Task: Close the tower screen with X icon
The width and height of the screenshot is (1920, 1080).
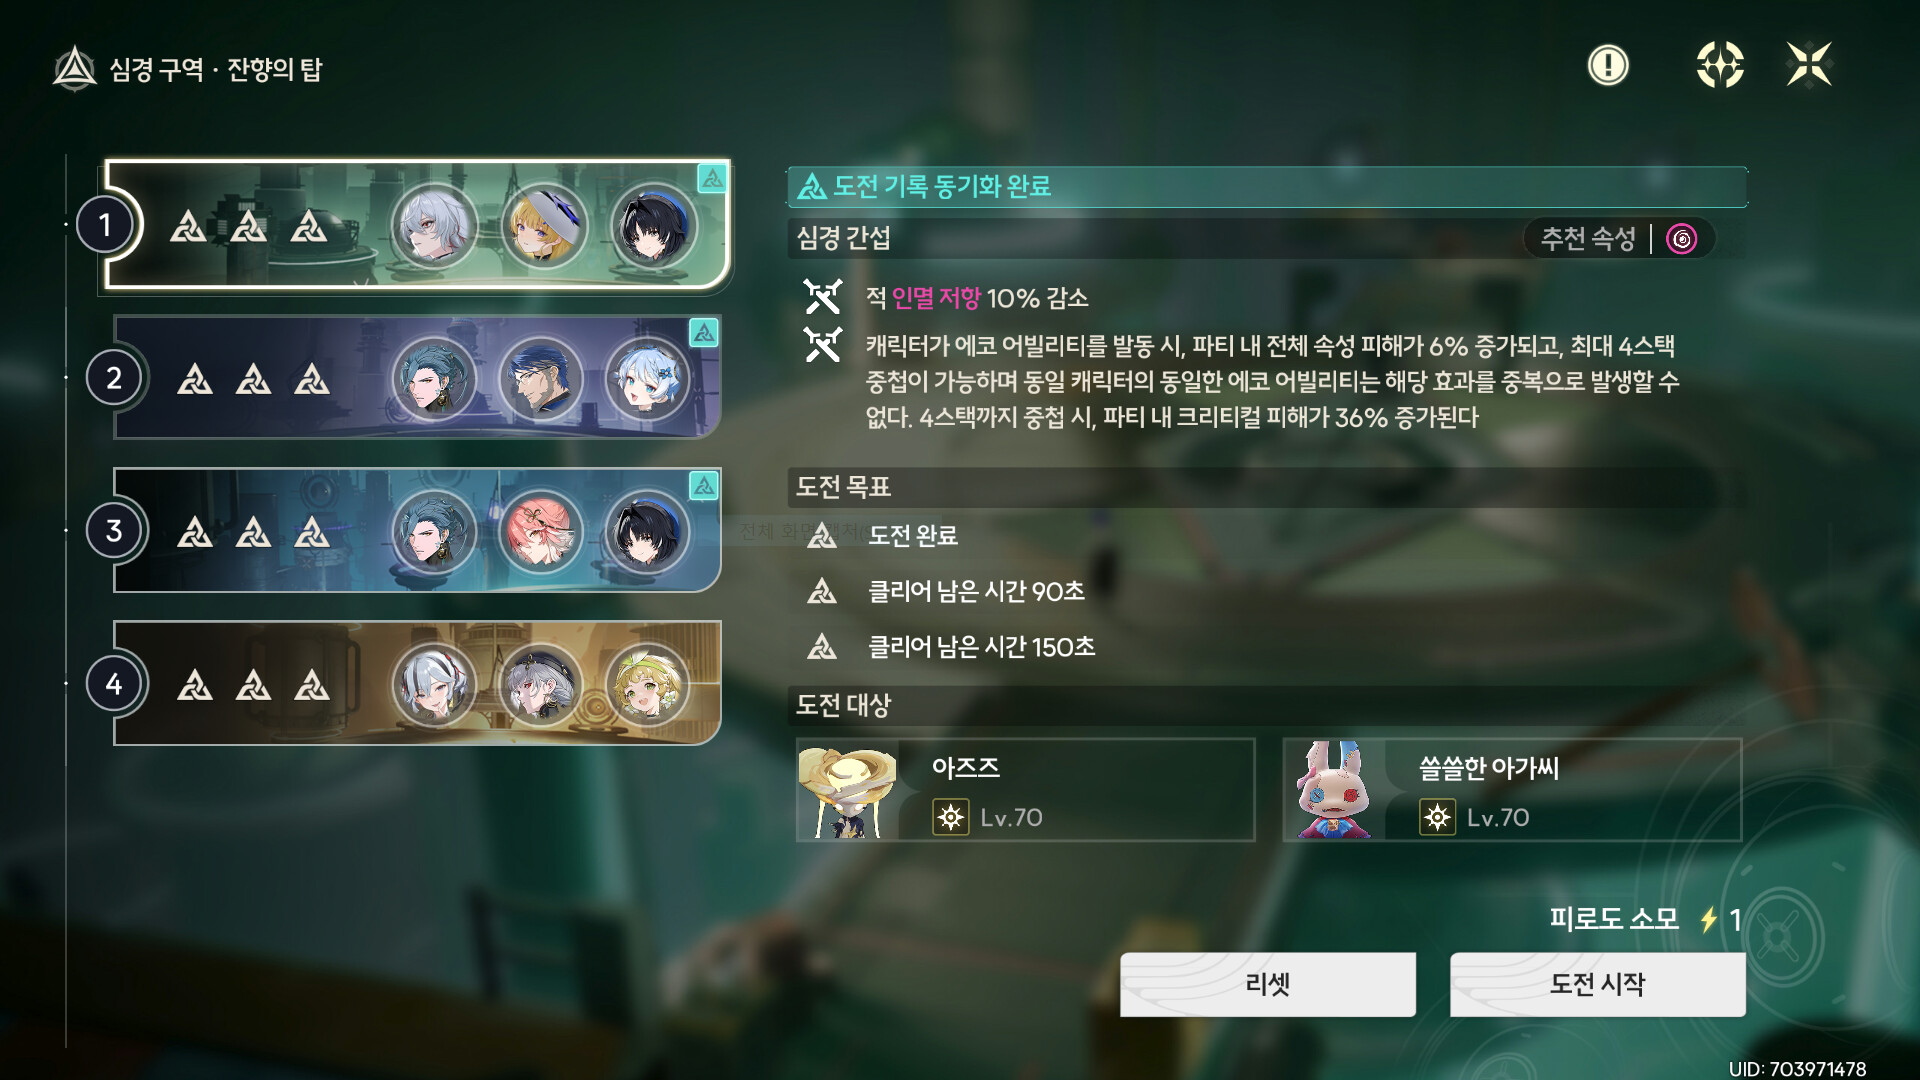Action: (x=1809, y=65)
